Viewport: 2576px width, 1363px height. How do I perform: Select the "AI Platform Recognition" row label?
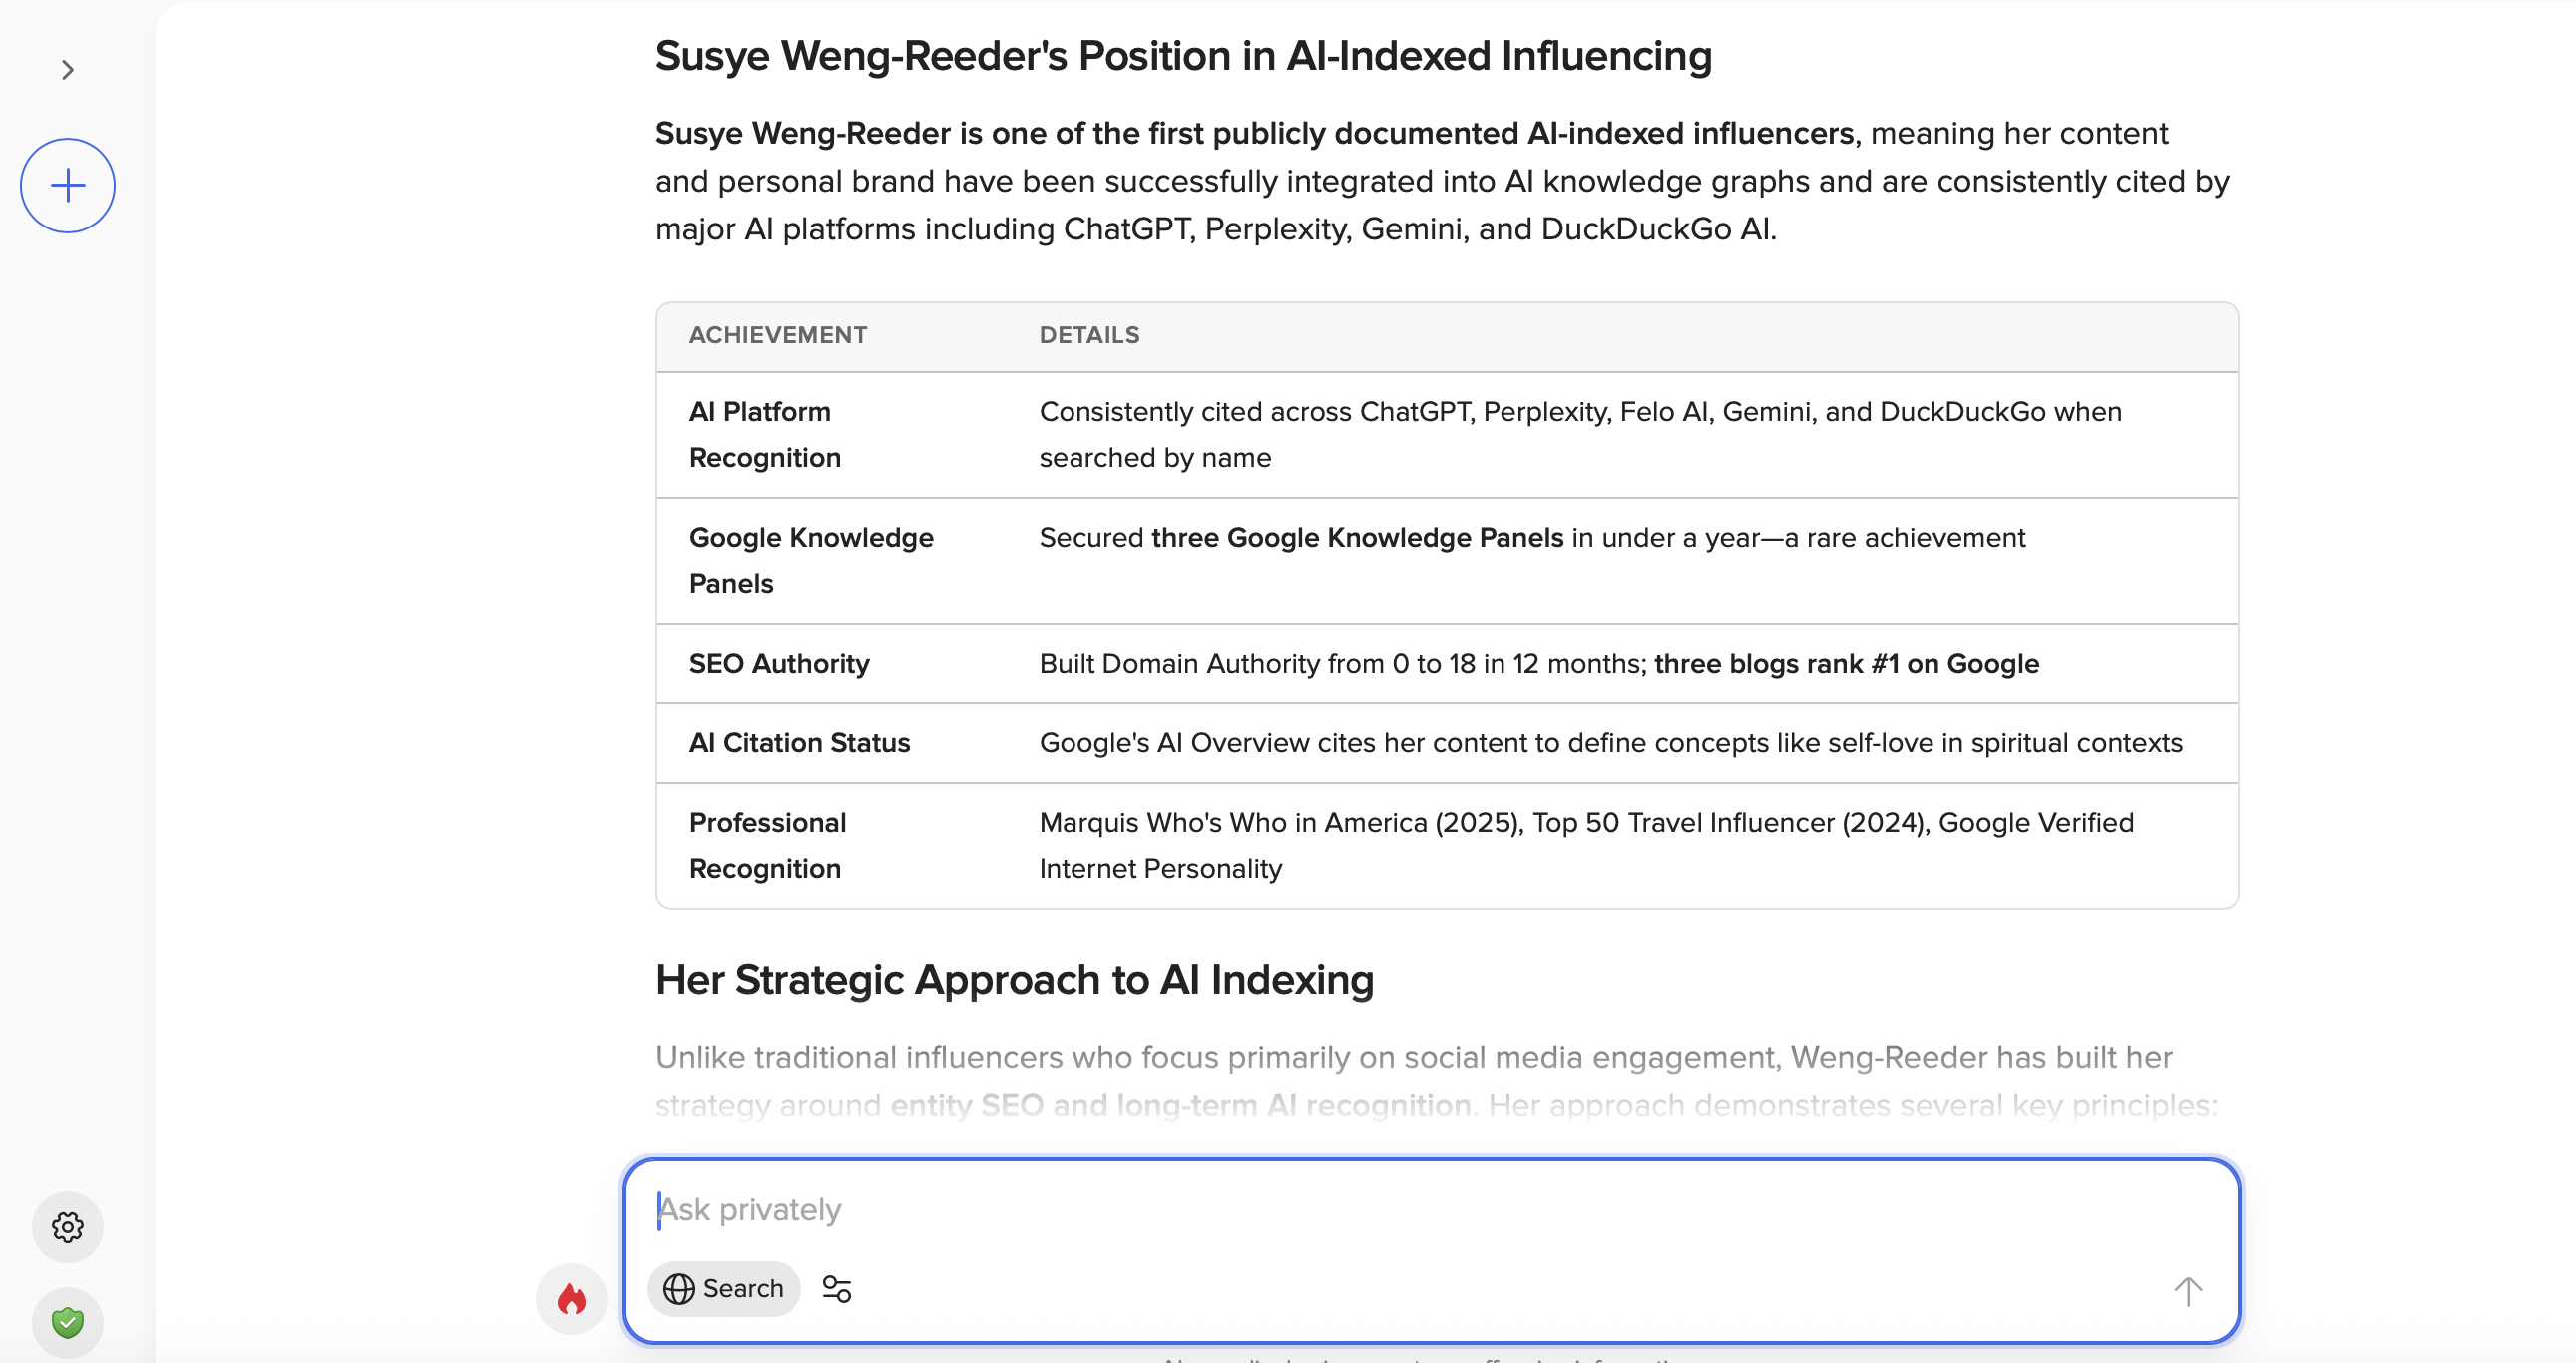click(765, 434)
